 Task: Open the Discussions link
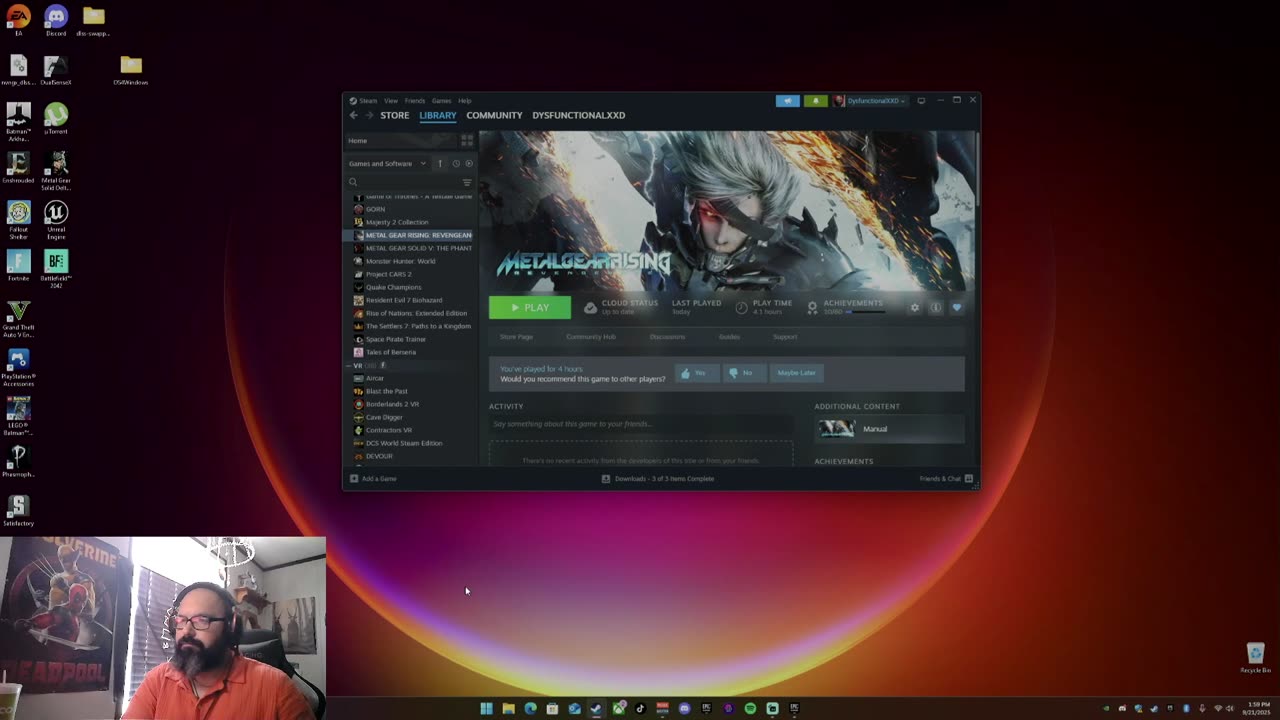click(x=667, y=337)
